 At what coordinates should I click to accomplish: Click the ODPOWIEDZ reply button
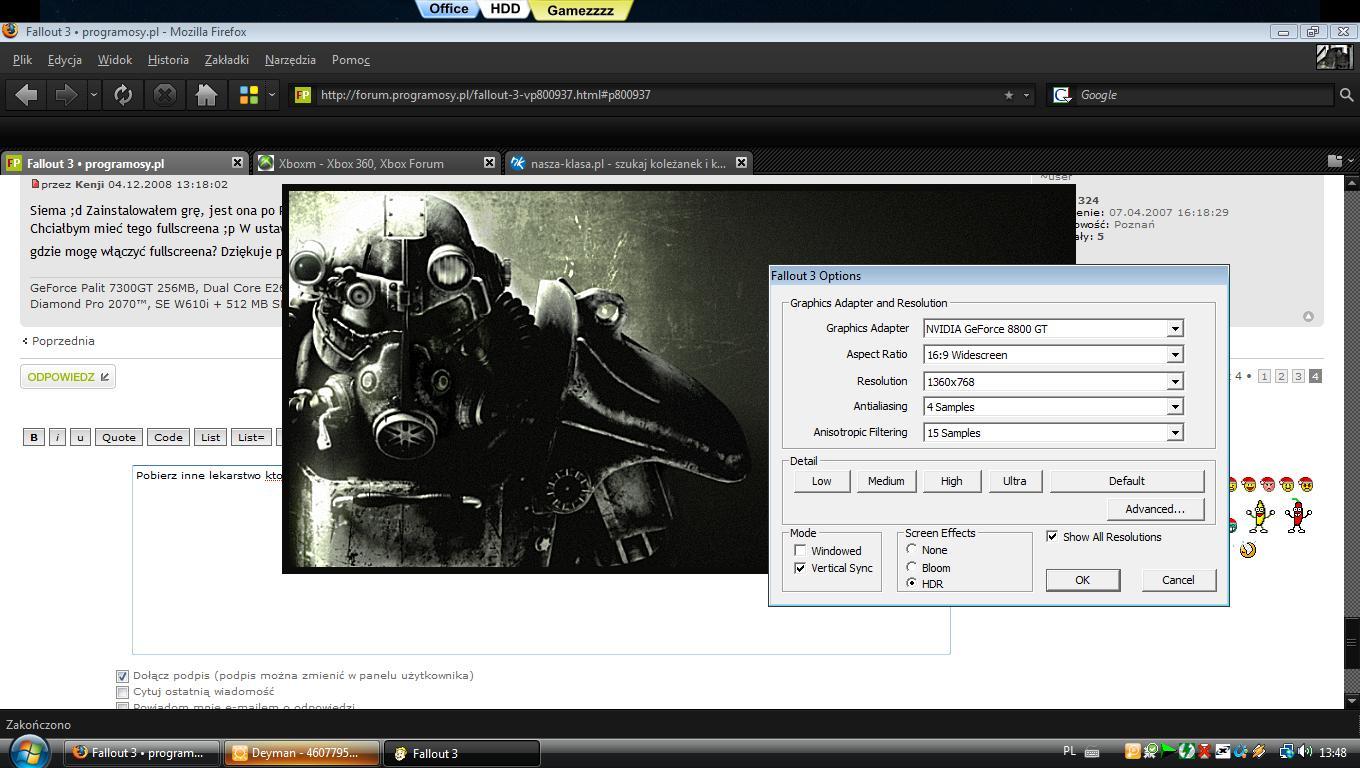coord(68,377)
